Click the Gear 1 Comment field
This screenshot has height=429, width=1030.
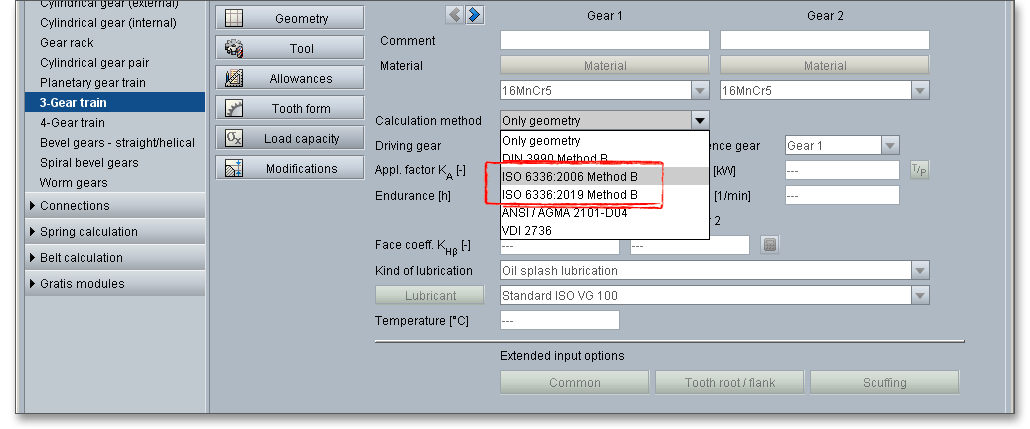click(x=604, y=41)
